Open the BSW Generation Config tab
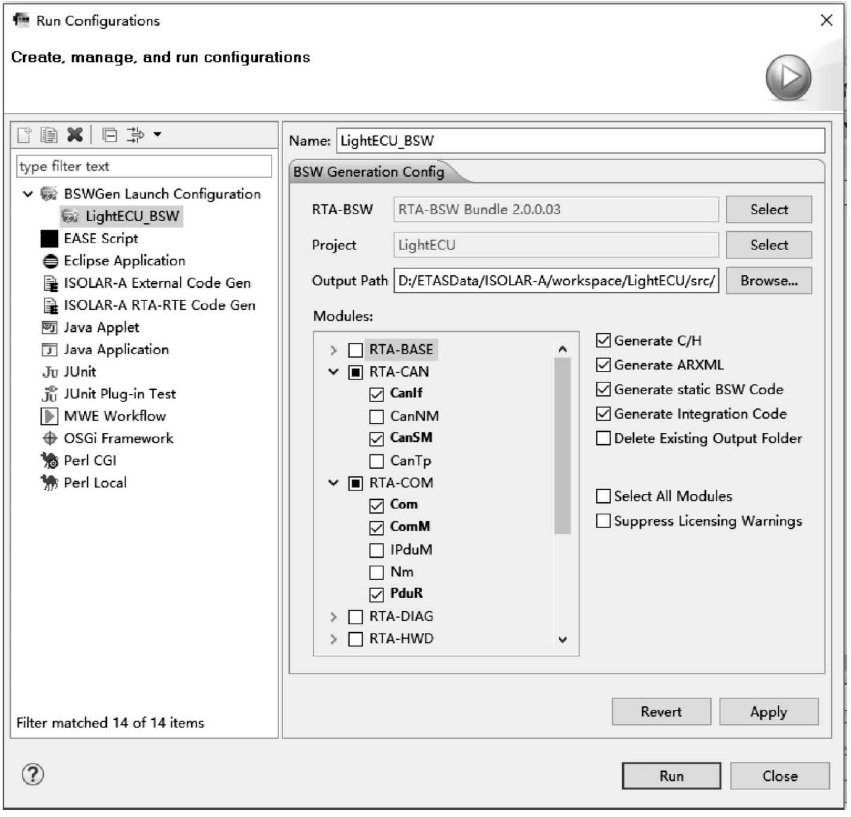The width and height of the screenshot is (851, 817). 369,173
